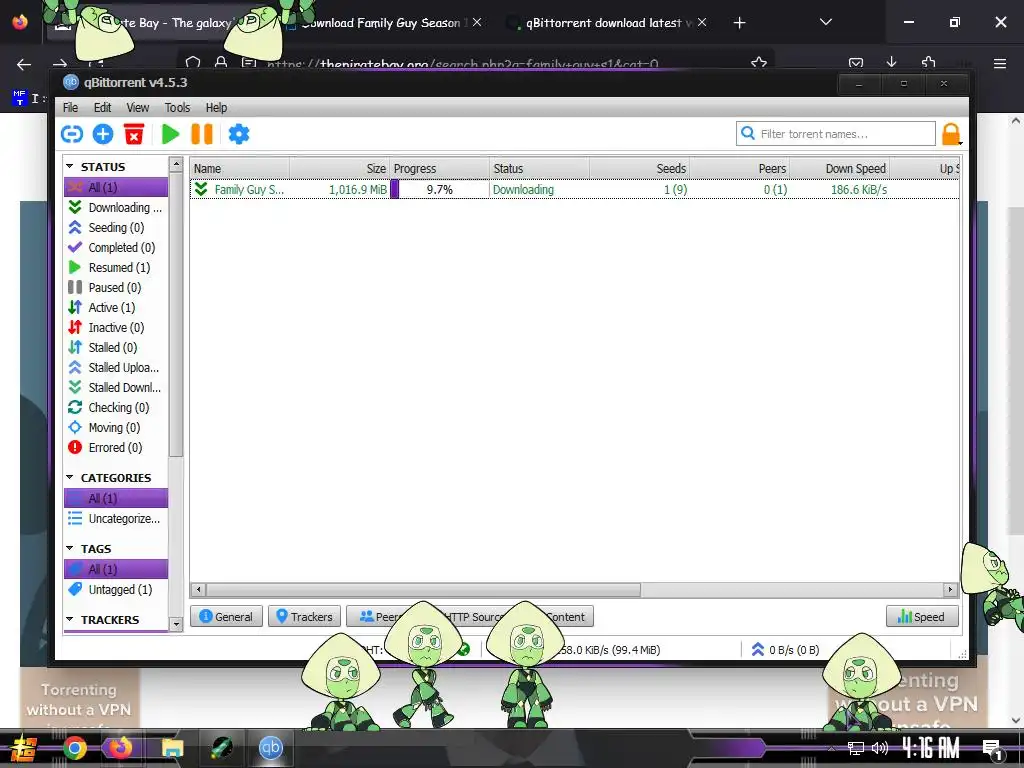Open the Edit menu

(x=103, y=108)
